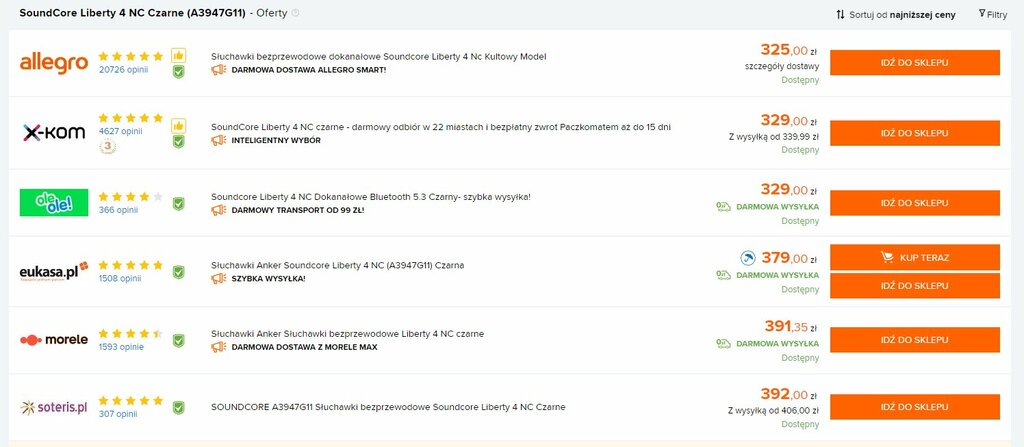Click delivery truck icon in ole ole row
This screenshot has height=447, width=1024.
click(723, 207)
